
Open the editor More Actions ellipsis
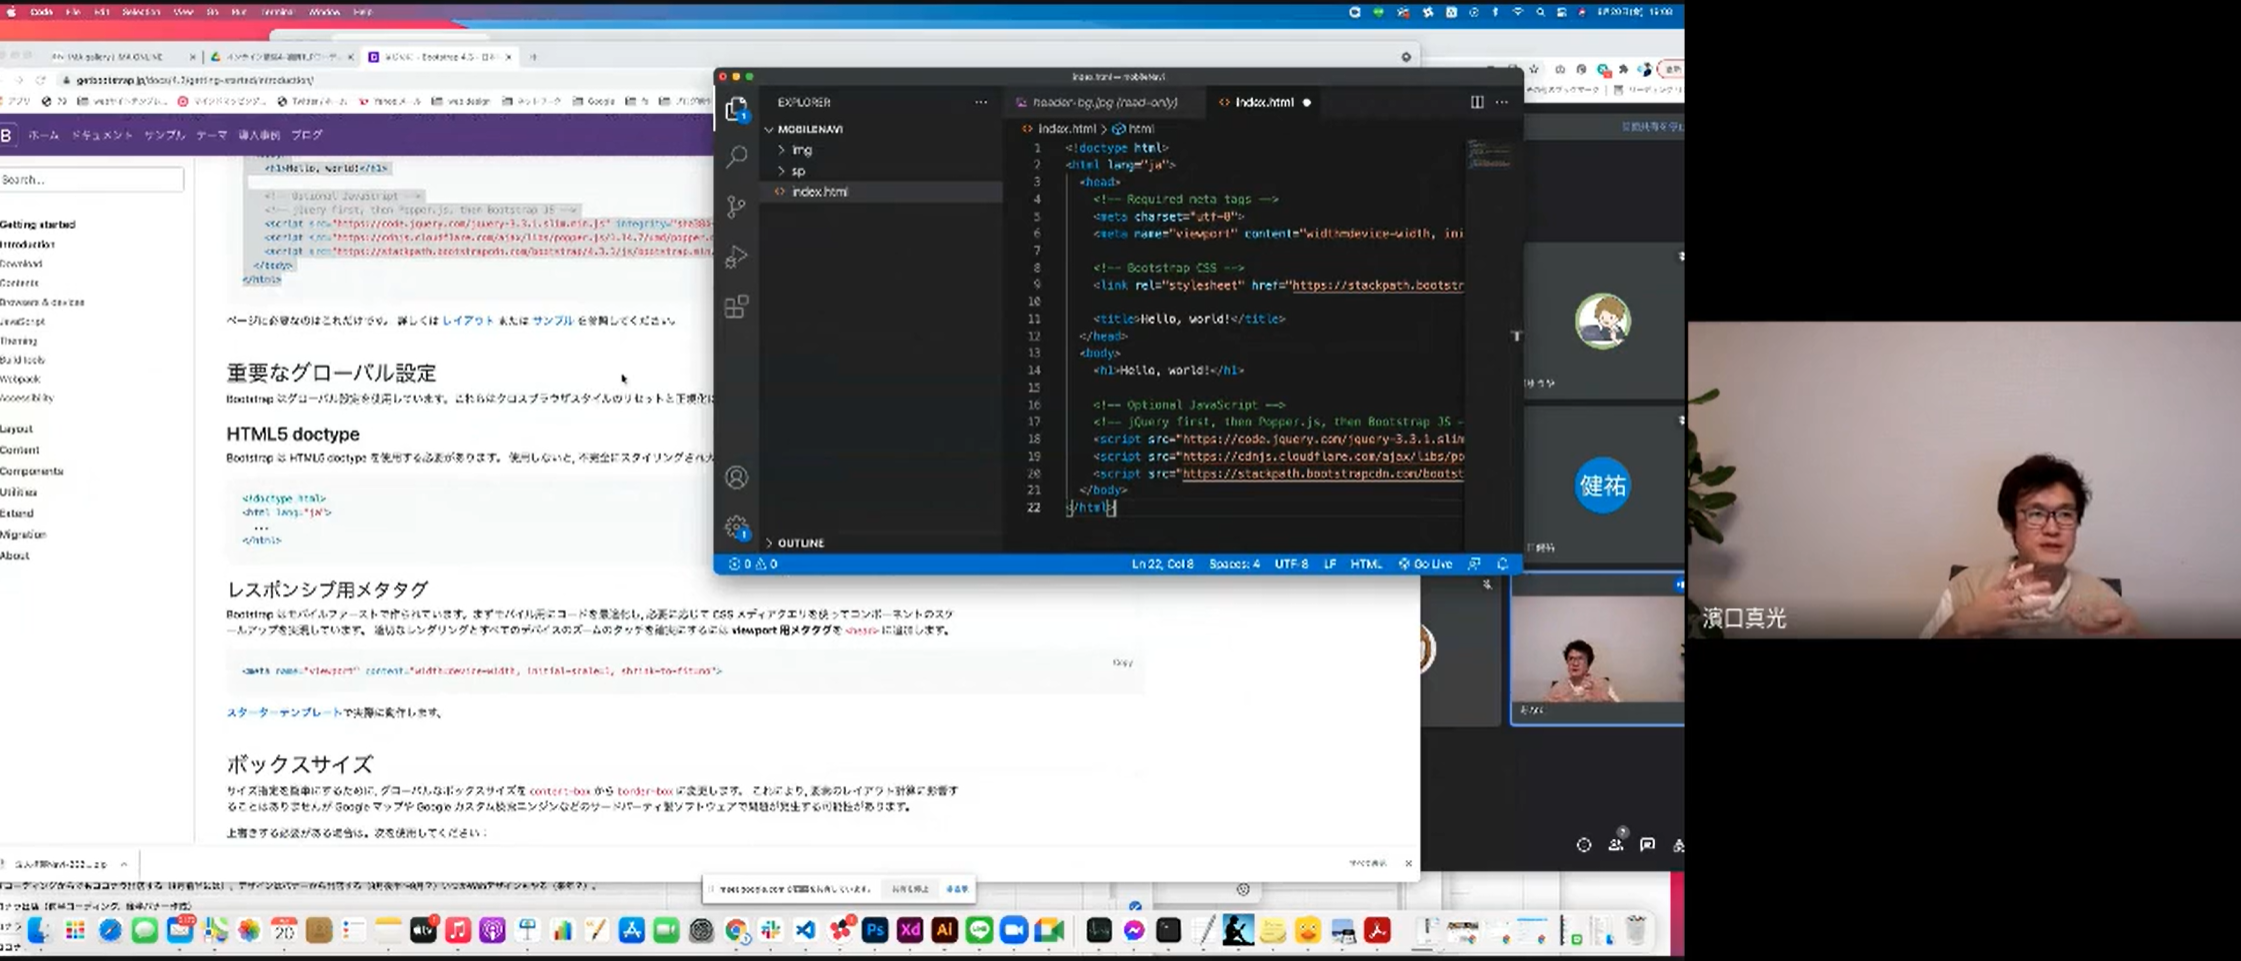point(1502,102)
